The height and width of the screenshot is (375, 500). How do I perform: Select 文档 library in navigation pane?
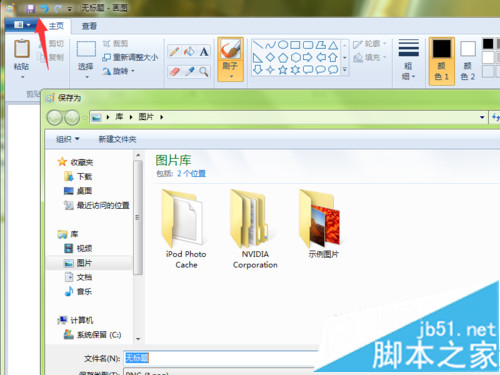[x=78, y=277]
